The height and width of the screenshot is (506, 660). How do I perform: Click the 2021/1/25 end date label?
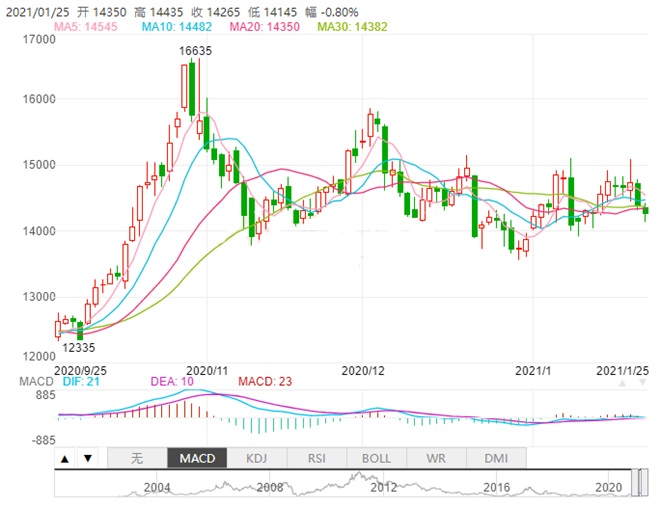623,371
